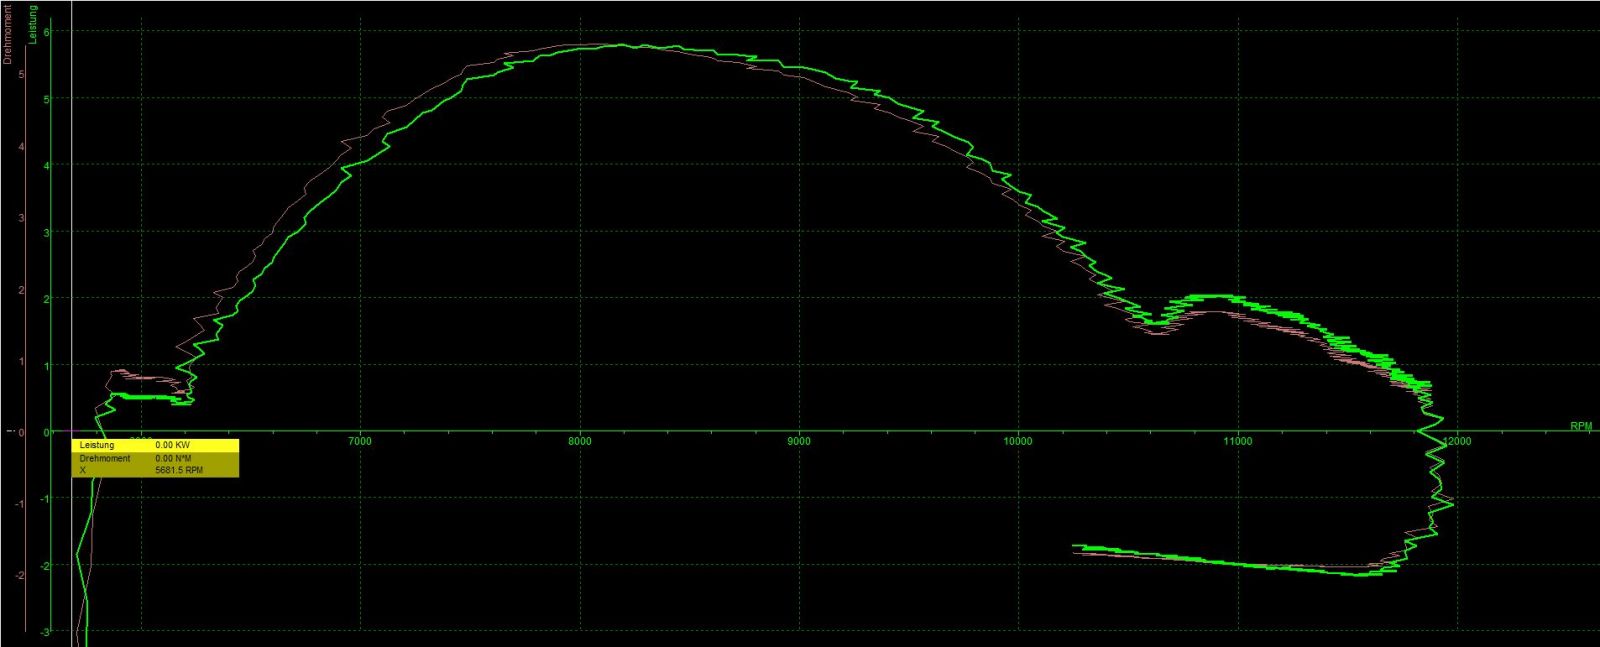Click the pink Drehmoment axis title

[8, 35]
